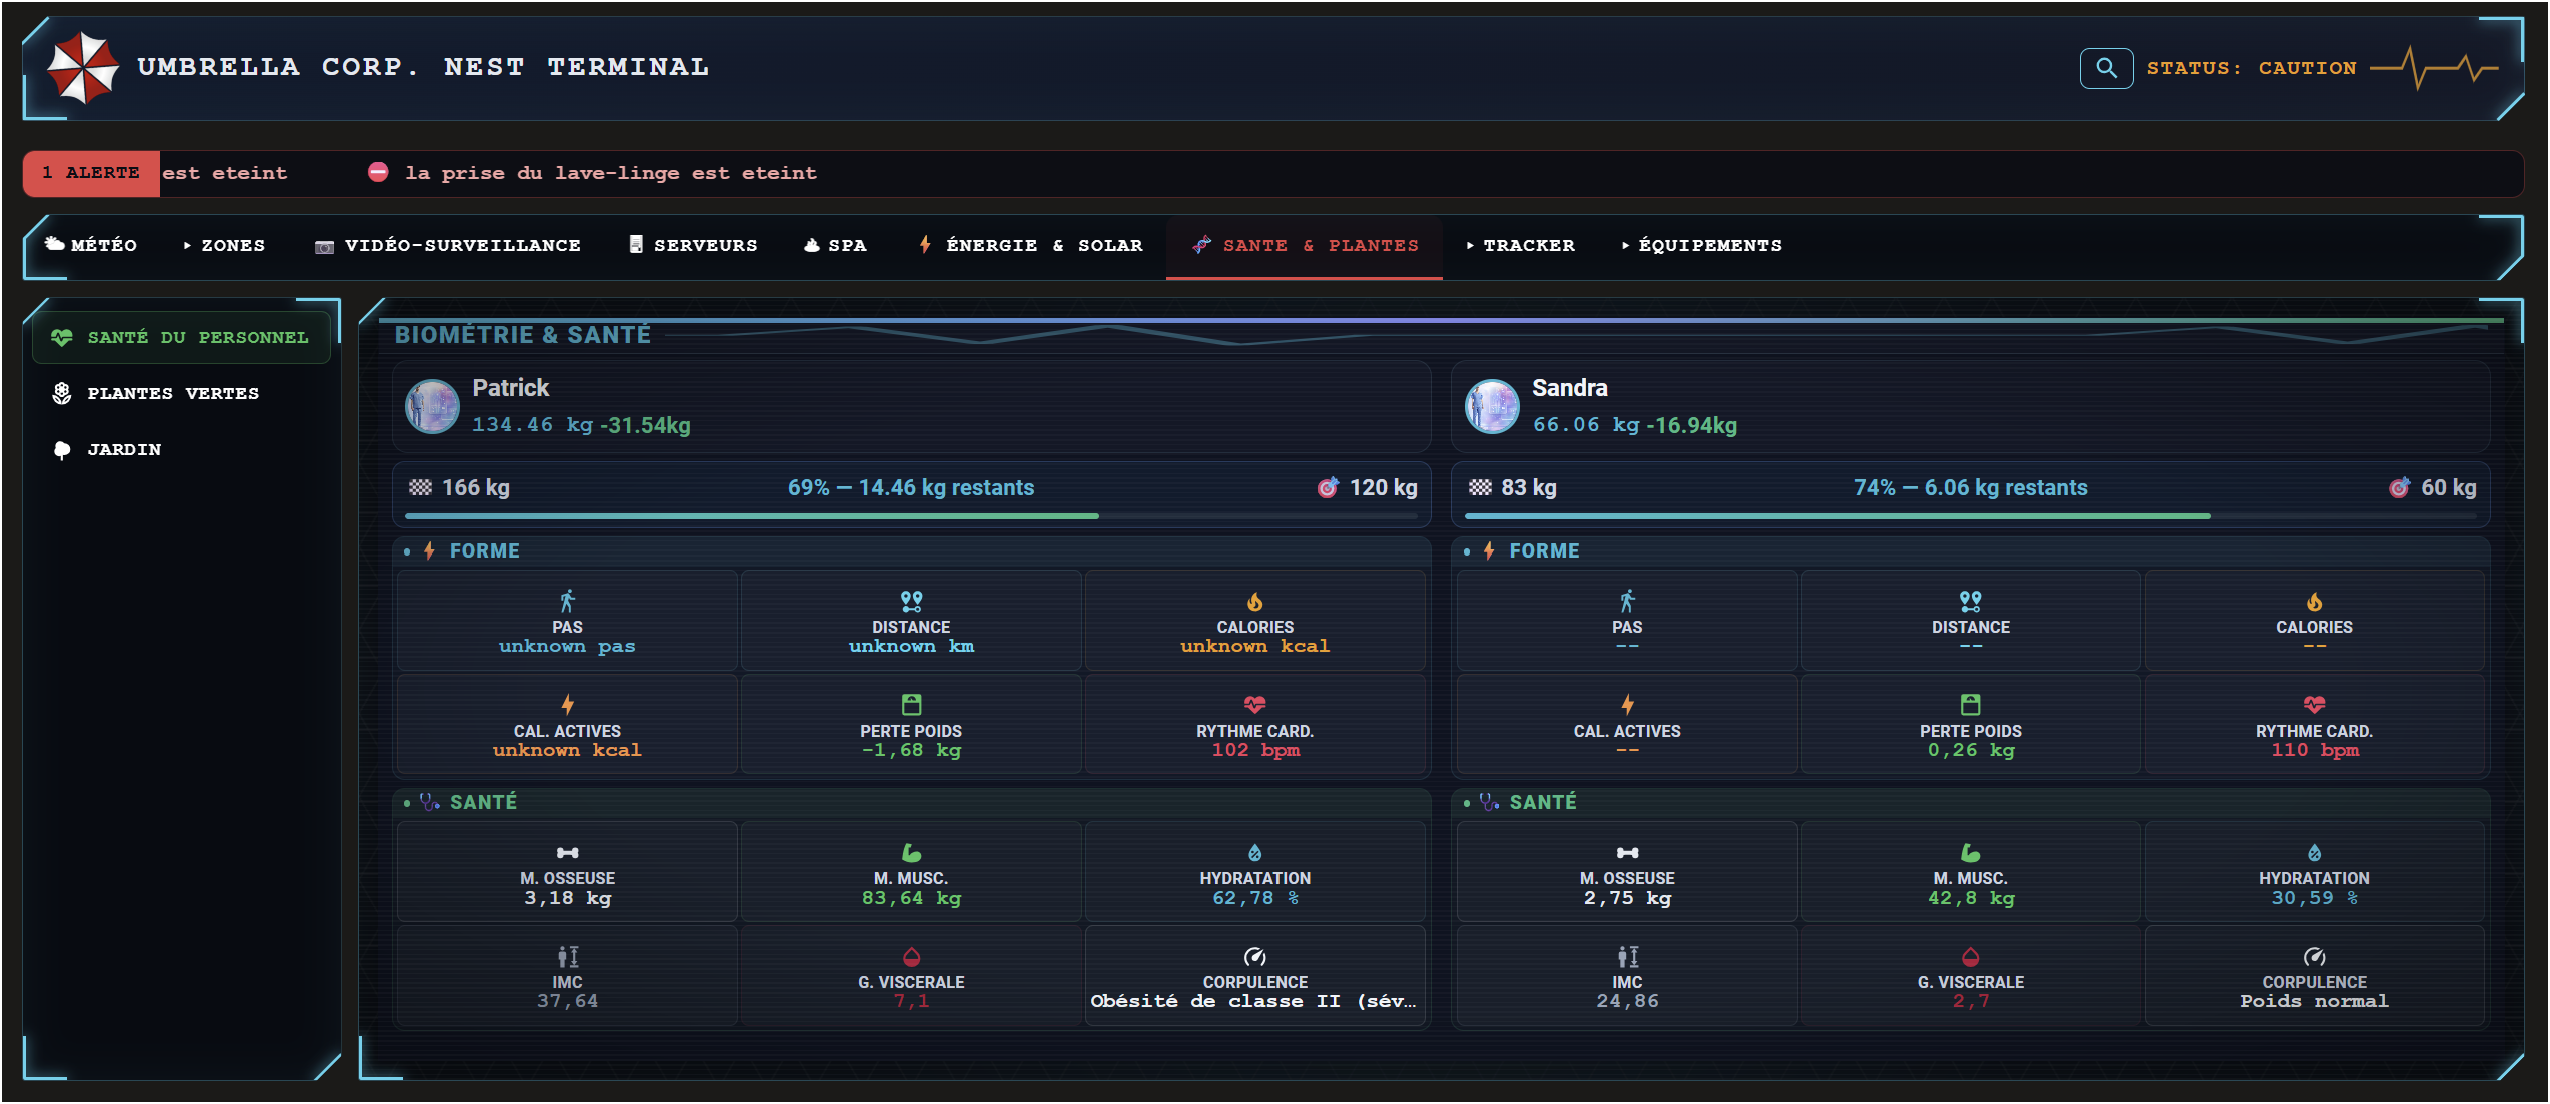Click the Umbrella Corp logo

click(83, 67)
